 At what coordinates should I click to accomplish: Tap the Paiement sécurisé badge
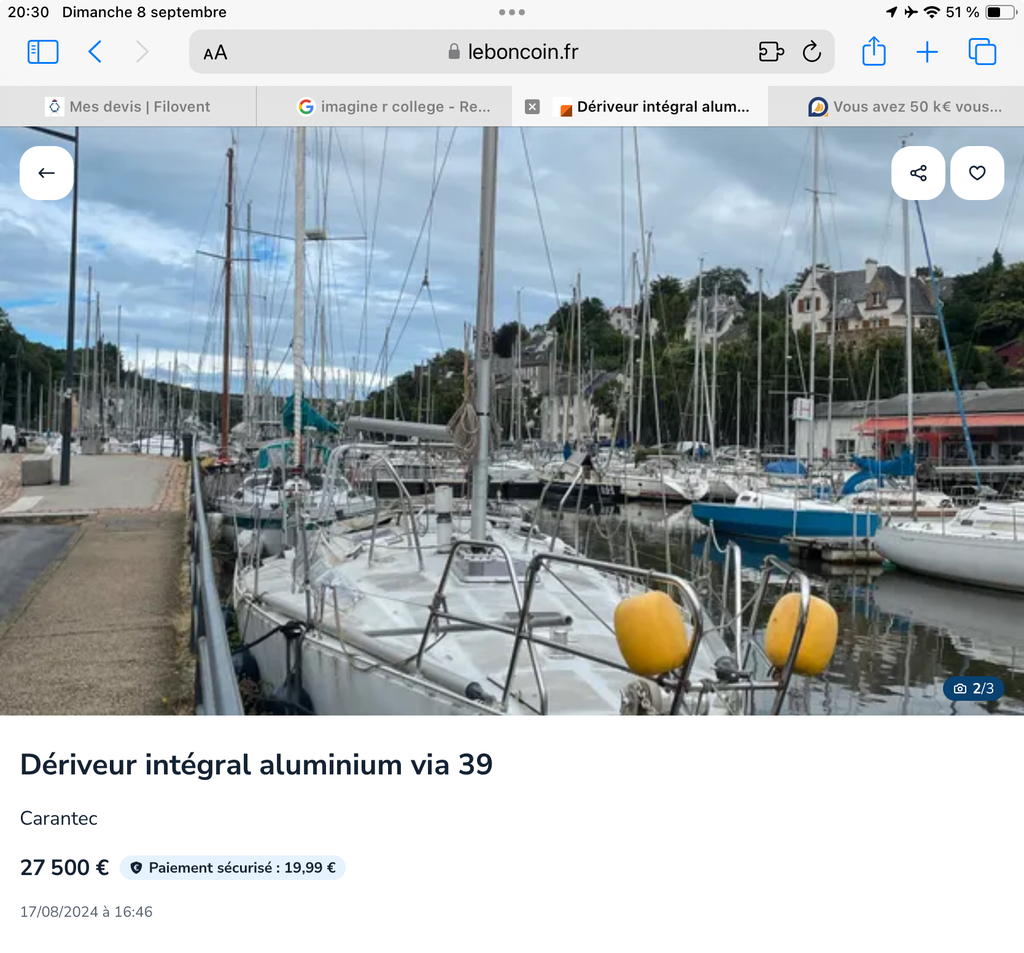click(x=232, y=867)
